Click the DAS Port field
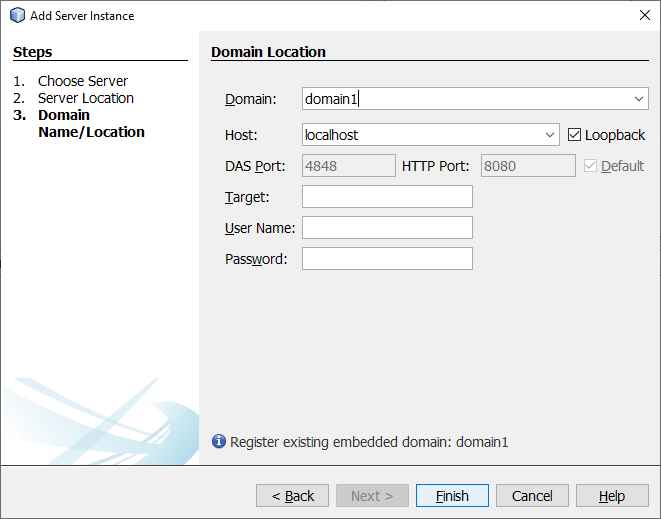 (349, 166)
